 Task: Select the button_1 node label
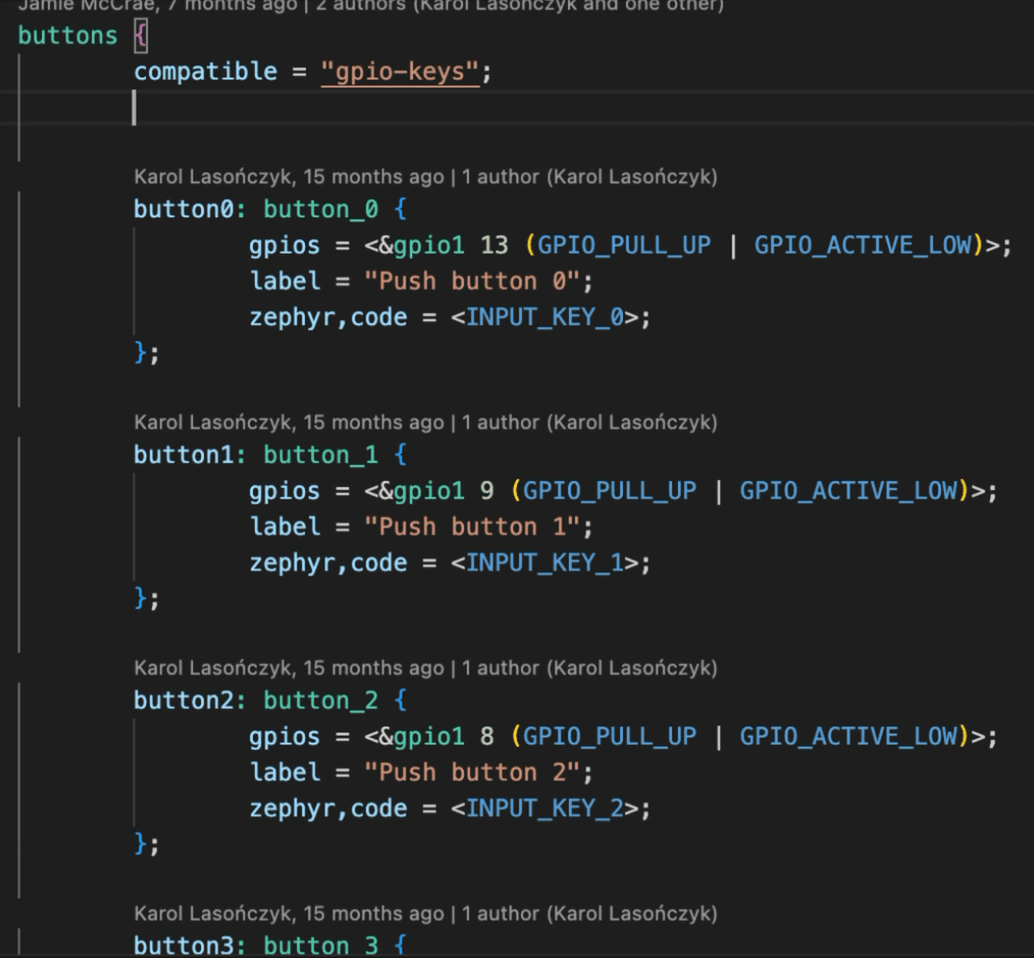point(320,454)
